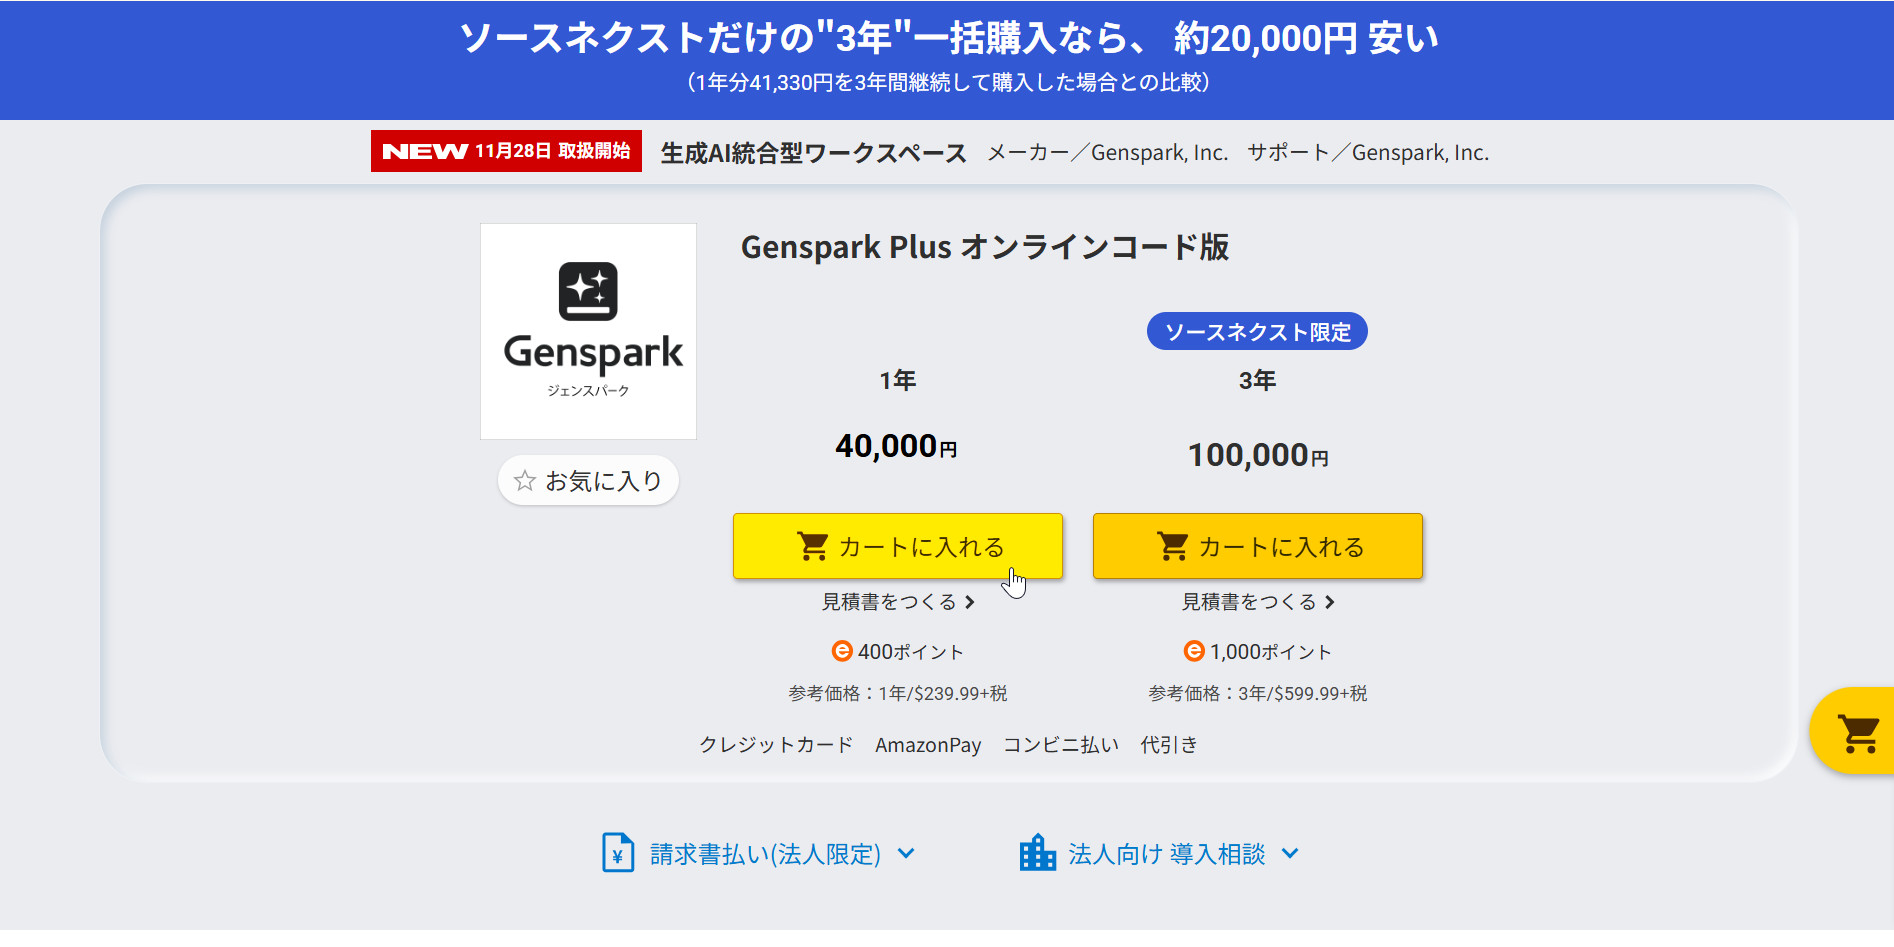Click the NEW 11月28日 取扱開始 label
The width and height of the screenshot is (1894, 947).
coord(506,151)
